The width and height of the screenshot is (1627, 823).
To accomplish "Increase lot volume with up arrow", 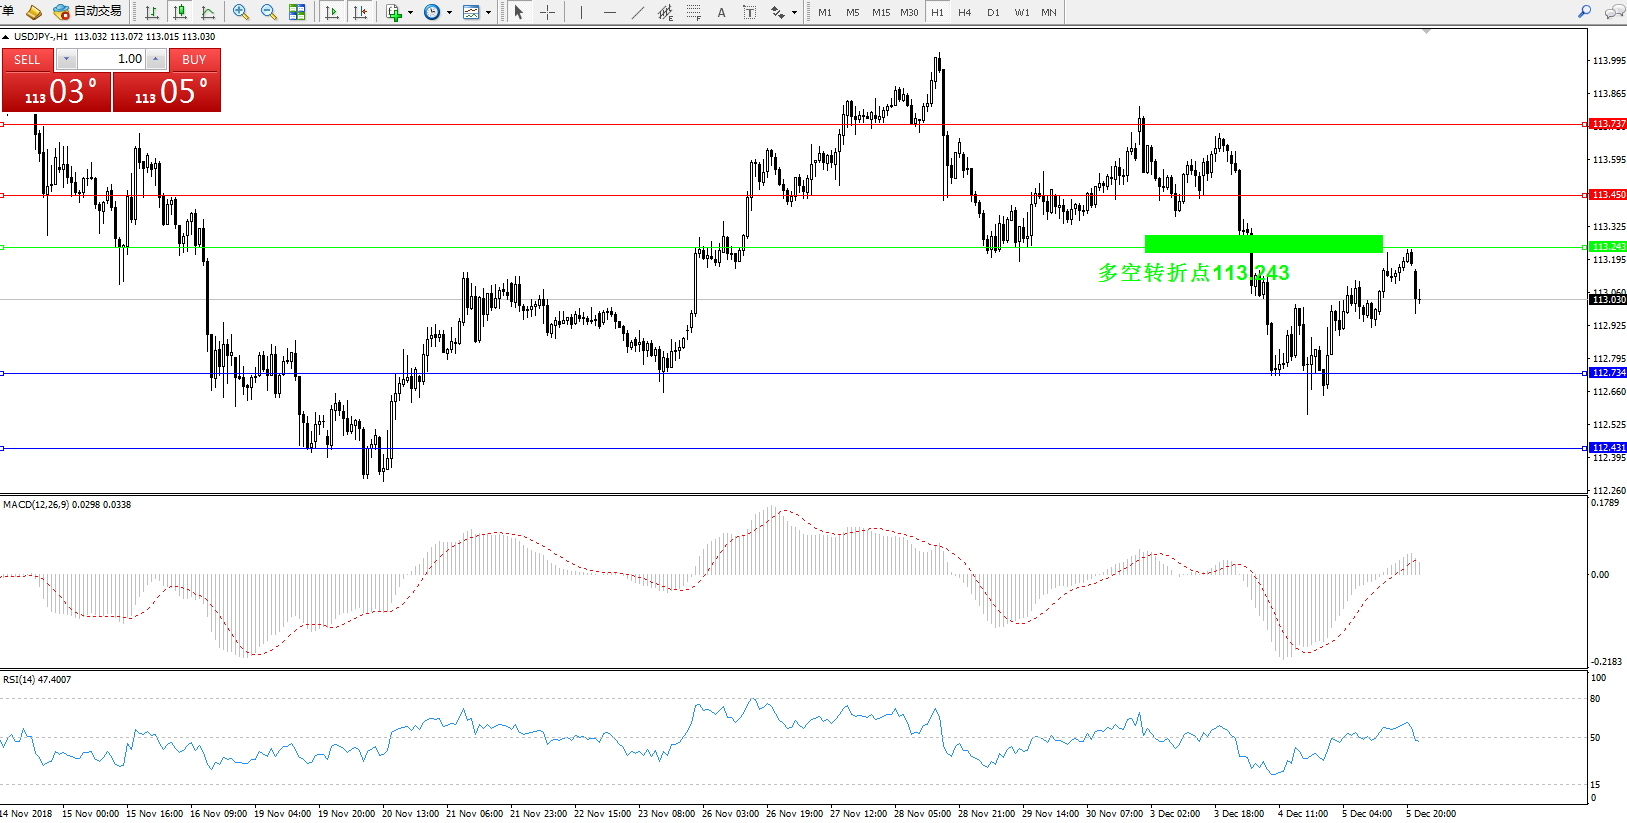I will [x=155, y=59].
